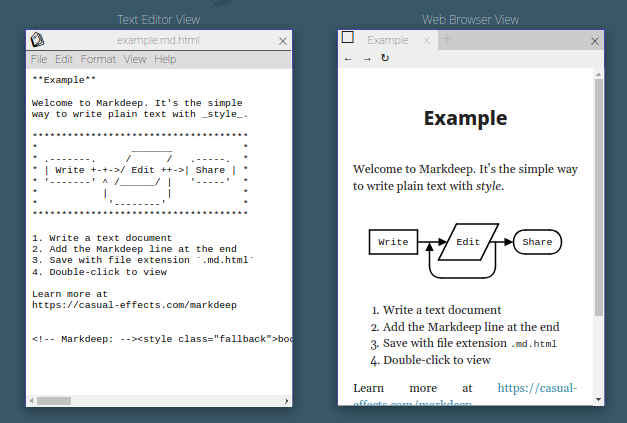This screenshot has width=627, height=423.
Task: Click editor horizontal scrollbar right arrow
Action: (x=286, y=401)
